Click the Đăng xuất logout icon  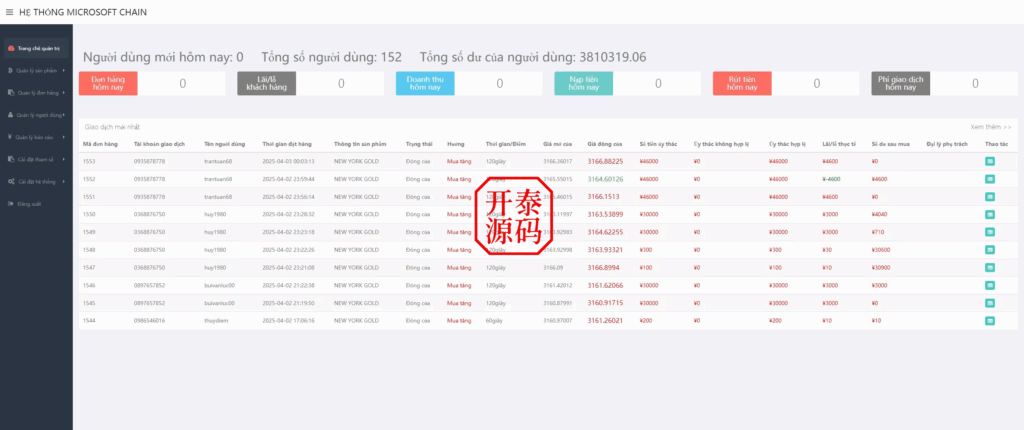pyautogui.click(x=11, y=204)
